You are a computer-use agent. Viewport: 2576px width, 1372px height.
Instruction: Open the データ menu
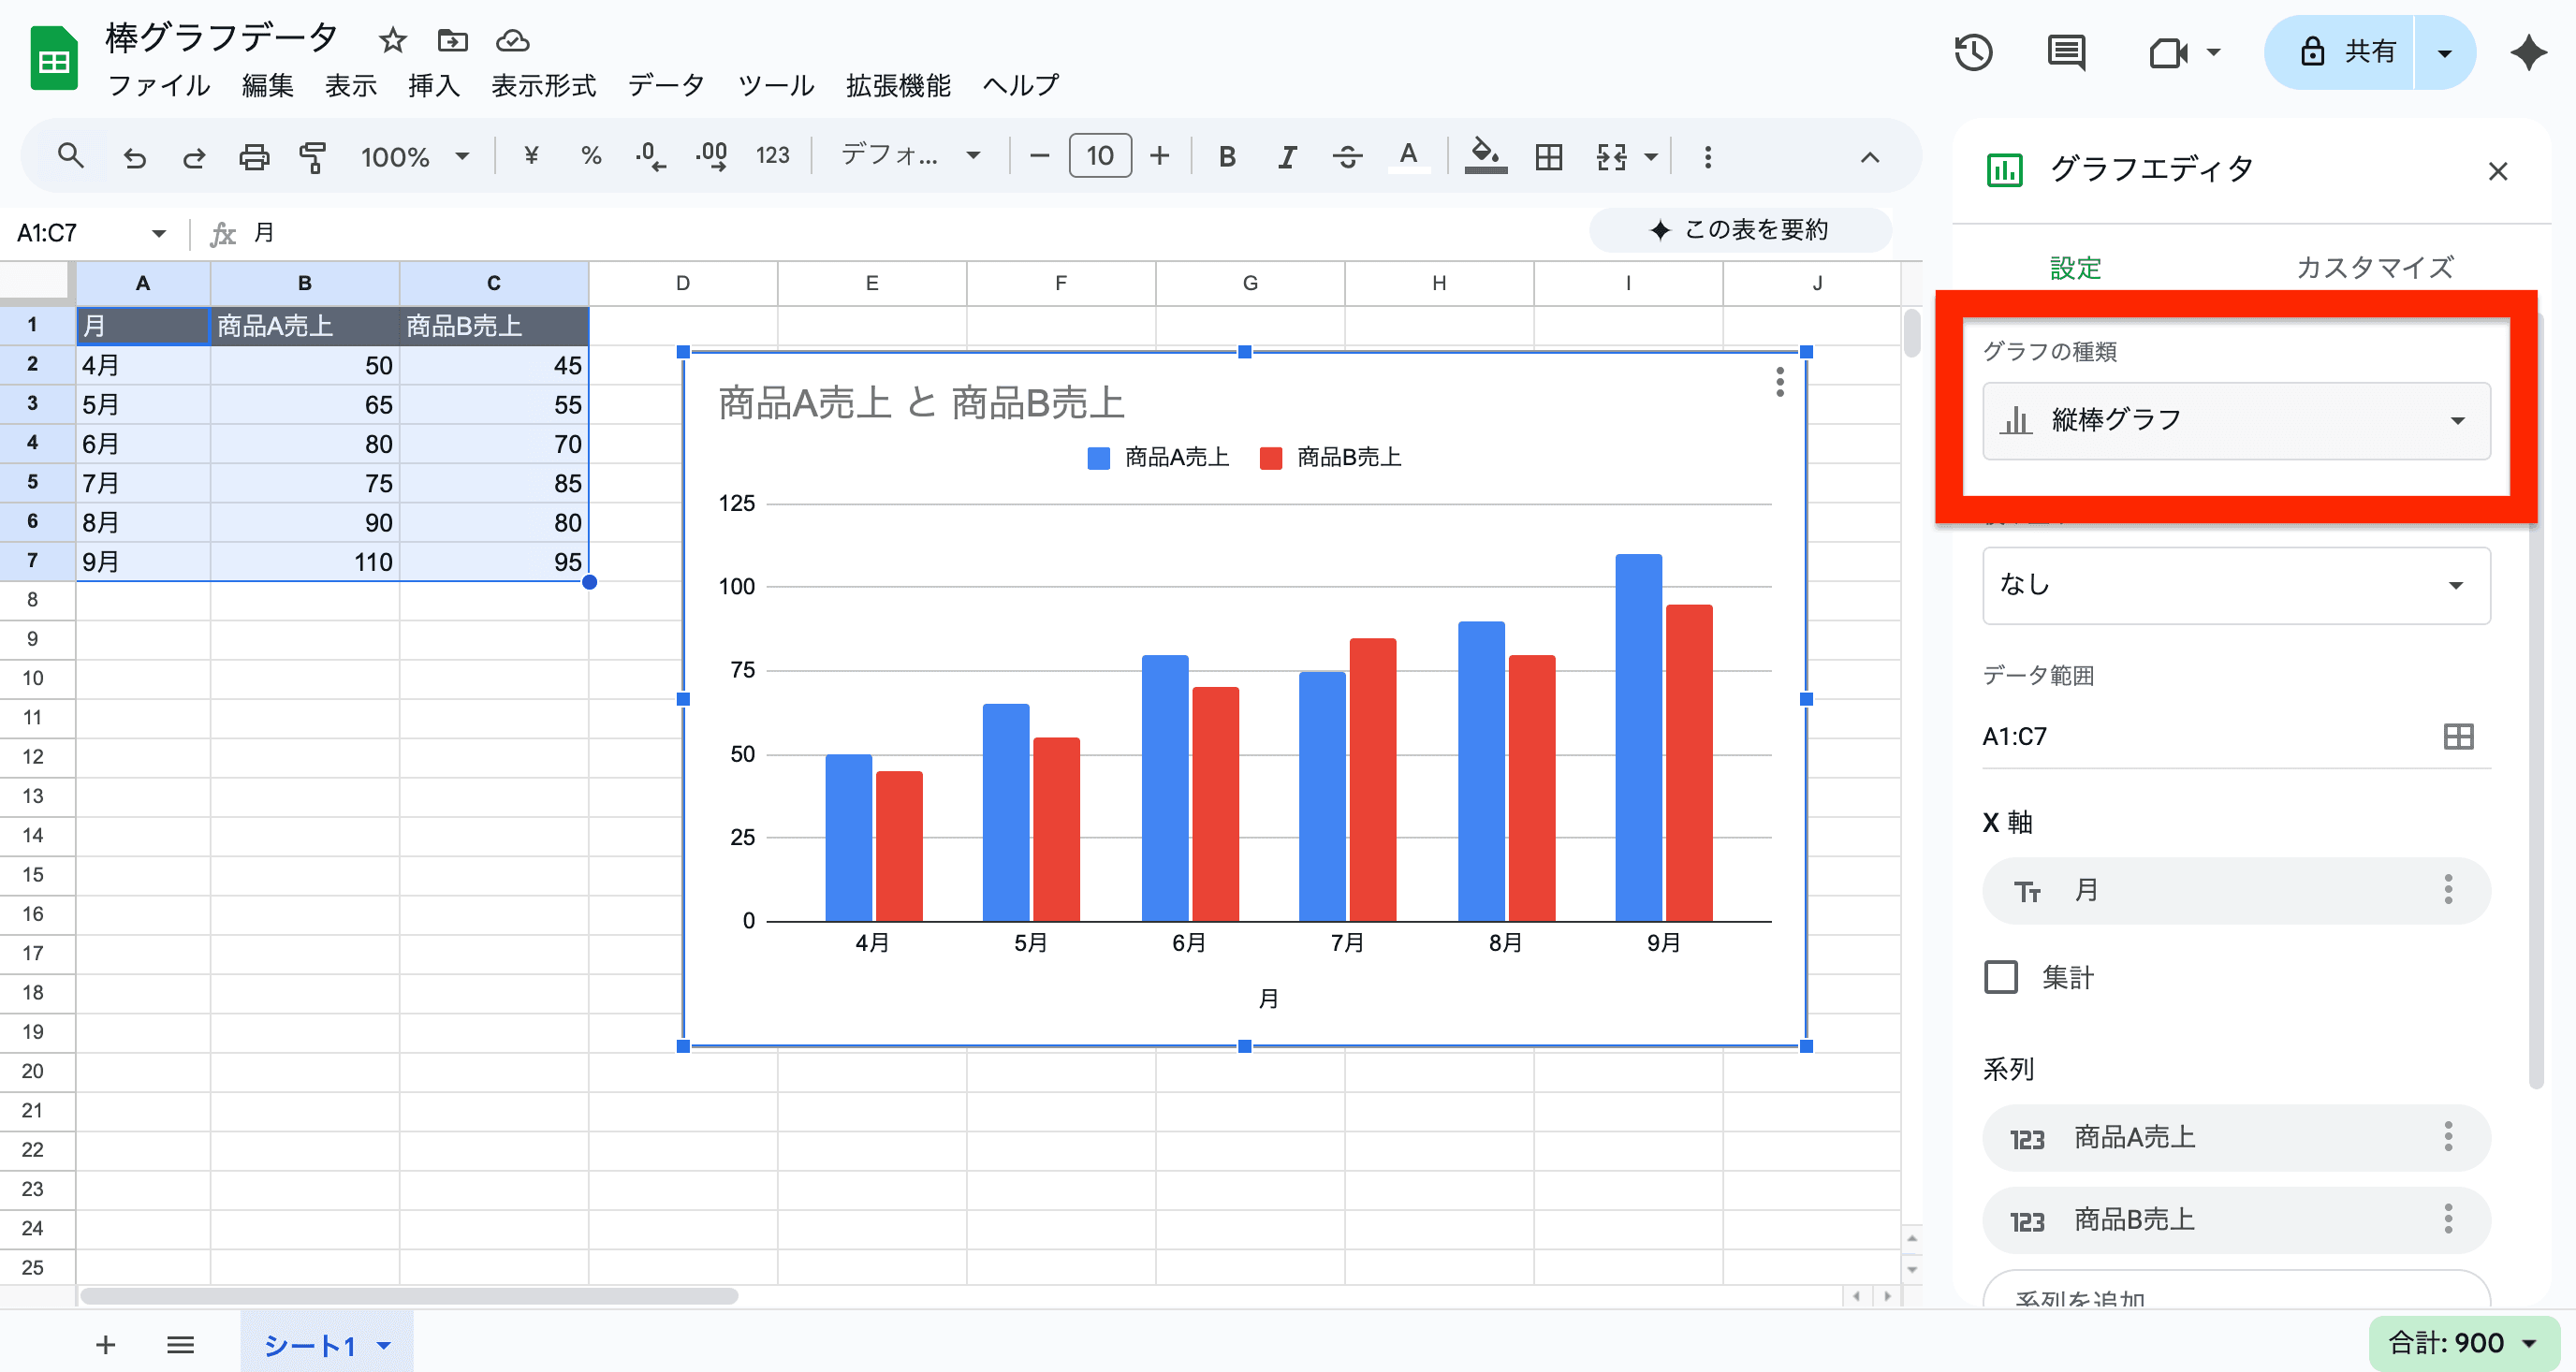[666, 86]
